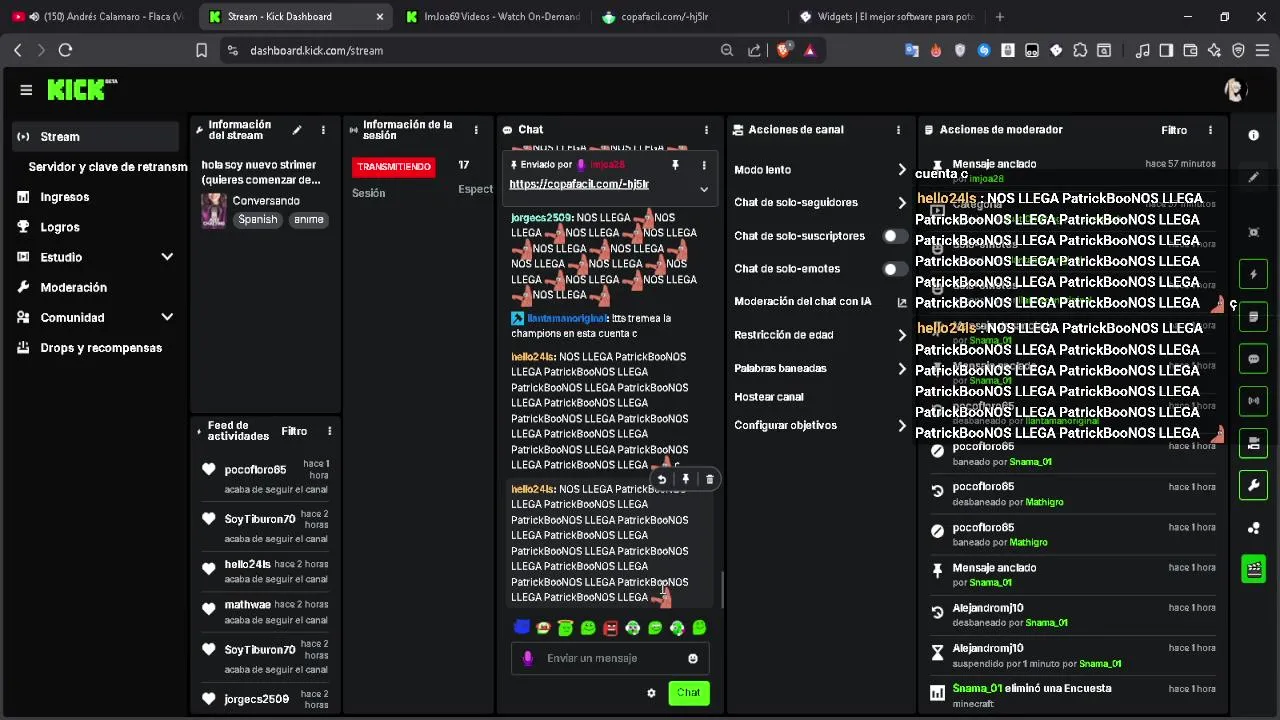The height and width of the screenshot is (720, 1280).
Task: Click the speech bubble icon in right sidebar
Action: tap(1253, 359)
